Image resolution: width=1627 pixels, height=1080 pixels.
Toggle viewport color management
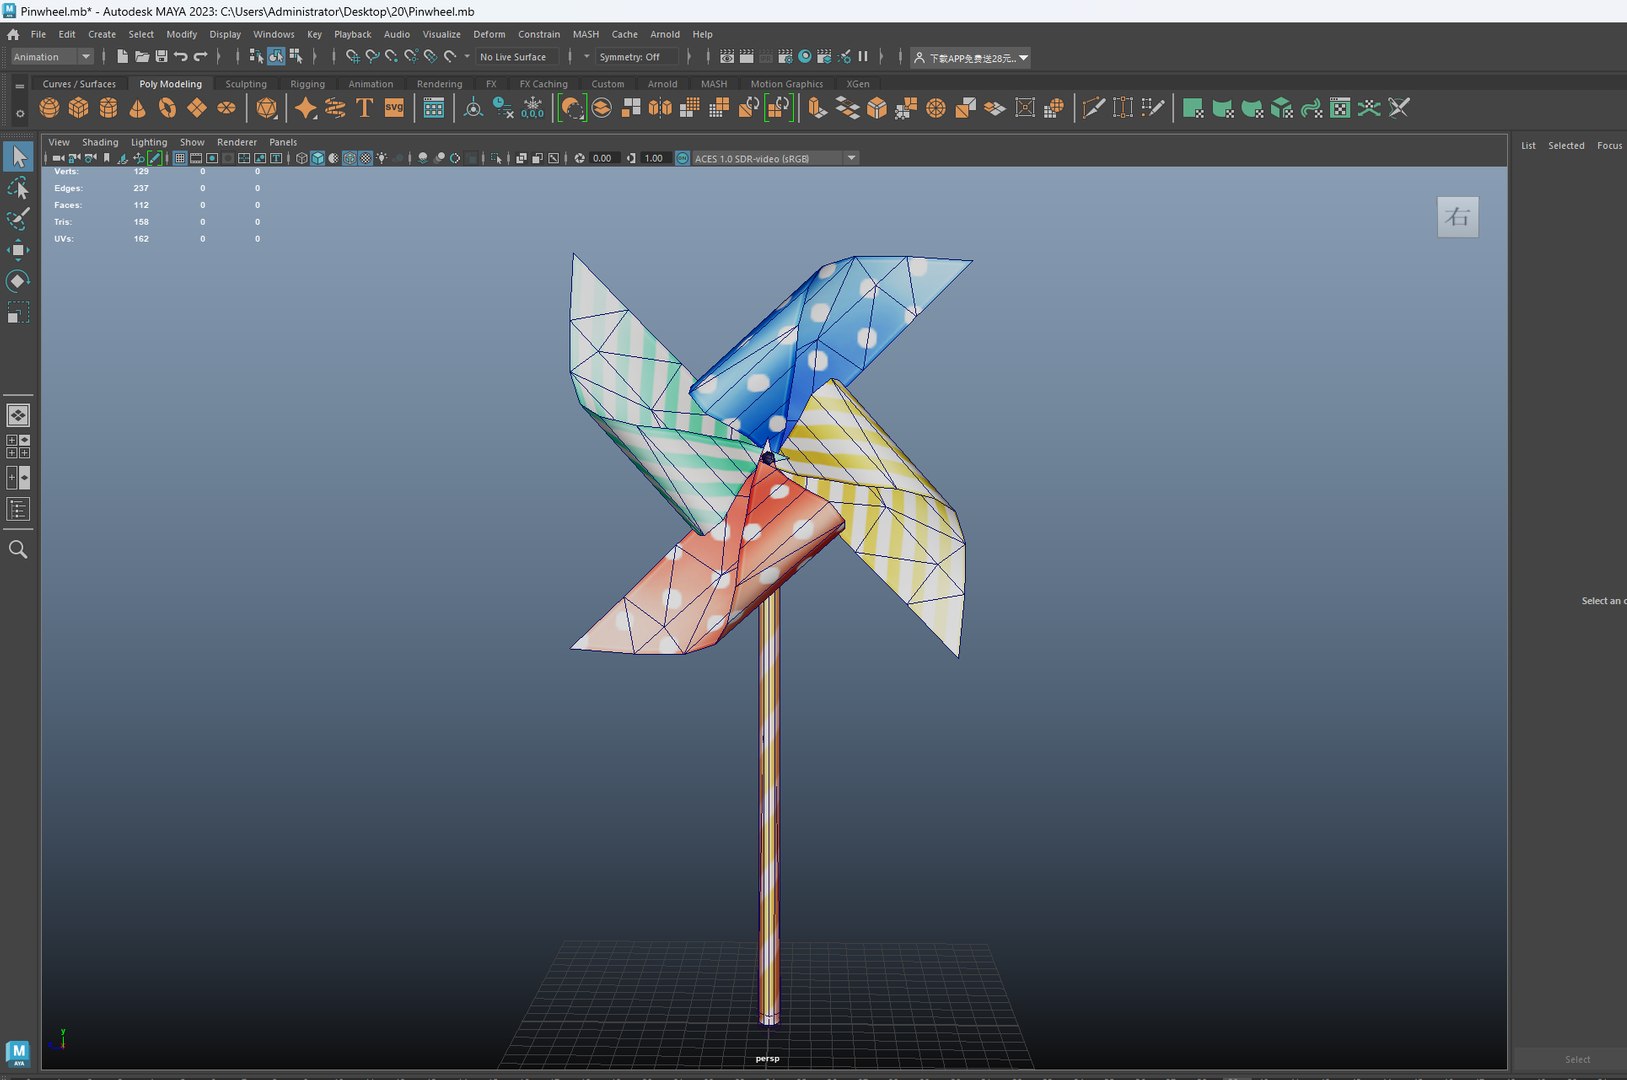click(683, 158)
